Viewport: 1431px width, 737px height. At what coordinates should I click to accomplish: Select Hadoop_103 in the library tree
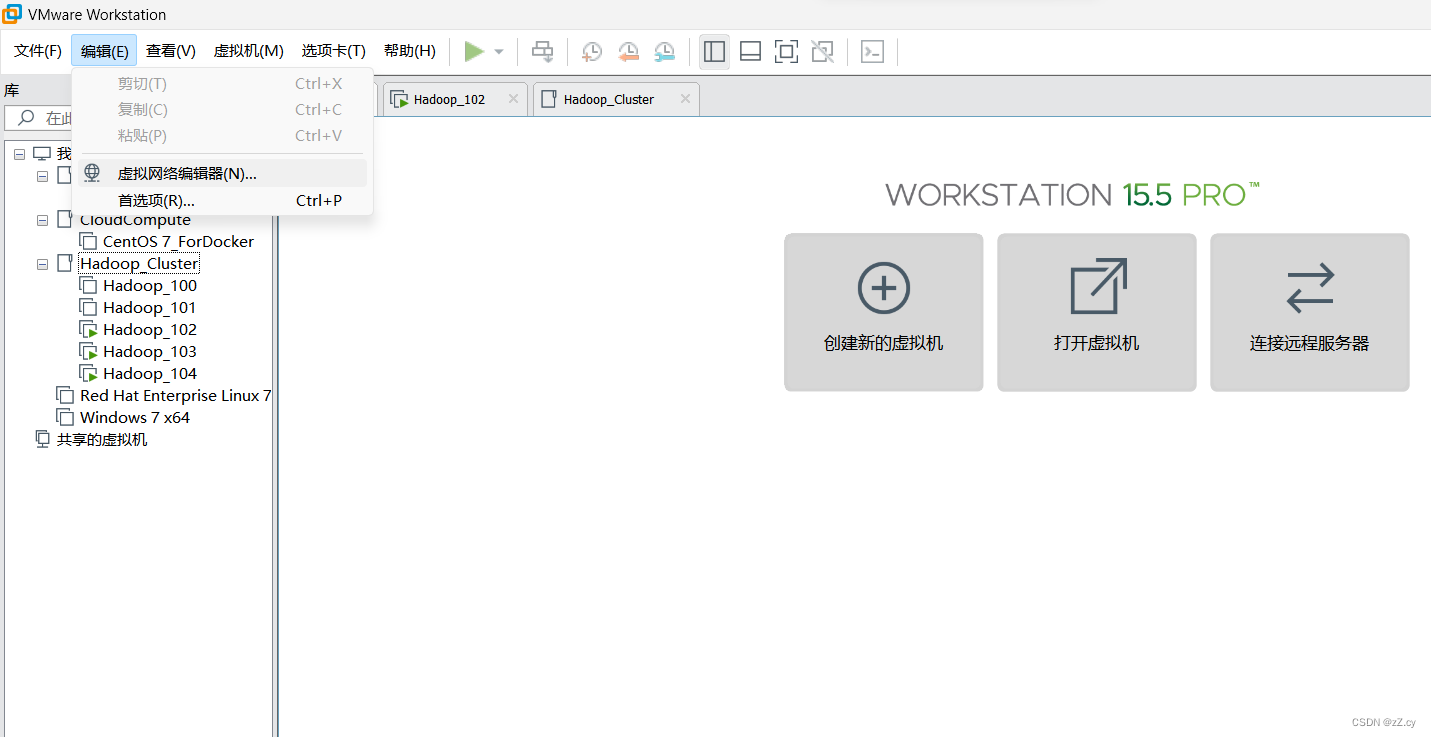click(150, 352)
